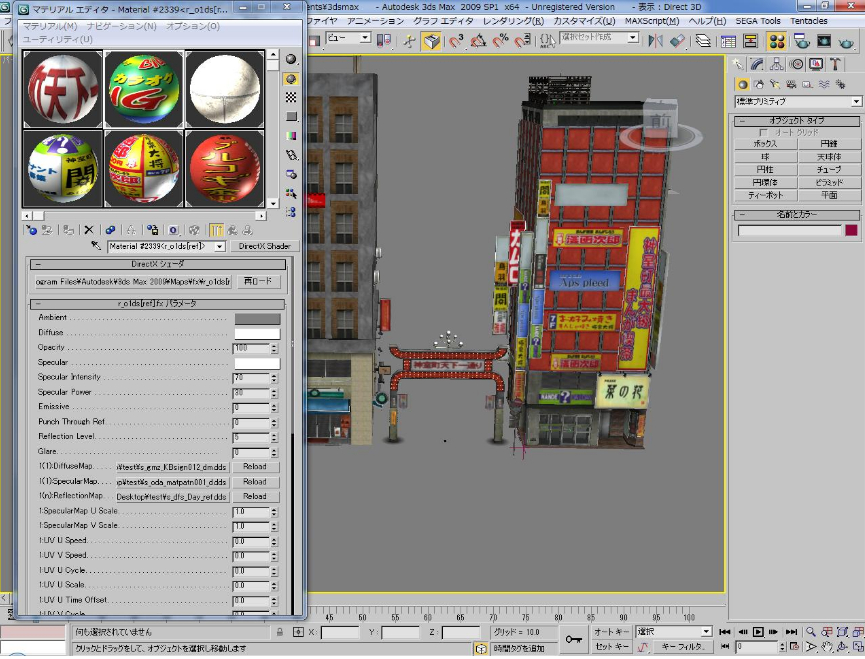
Task: Enable the オートグリッド checkbox
Action: pyautogui.click(x=764, y=132)
